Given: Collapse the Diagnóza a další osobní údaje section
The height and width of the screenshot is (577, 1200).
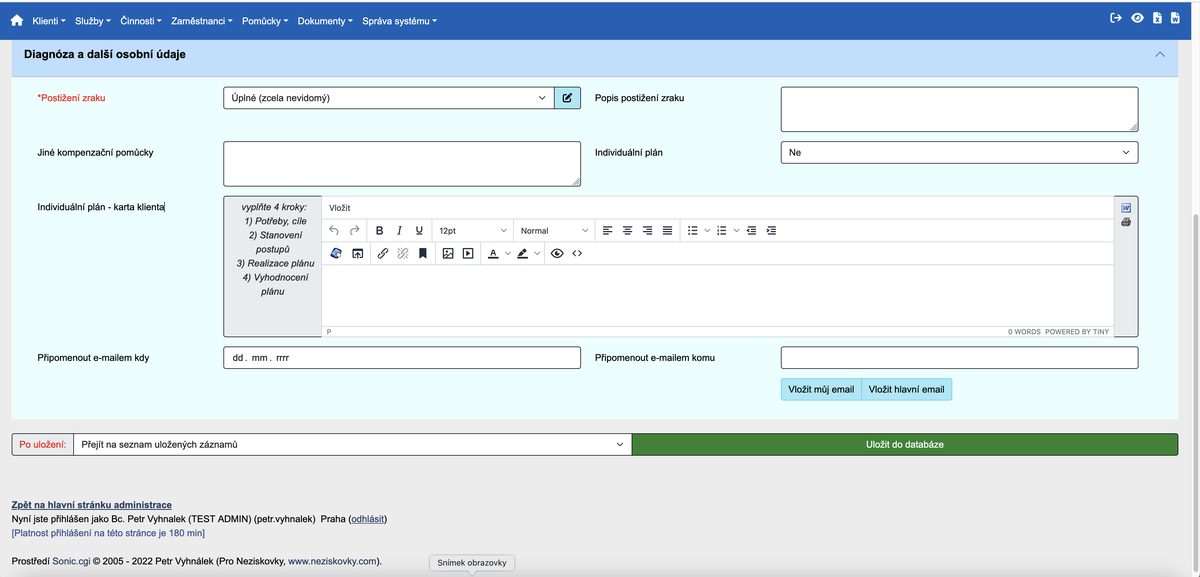Looking at the screenshot, I should pos(1160,55).
